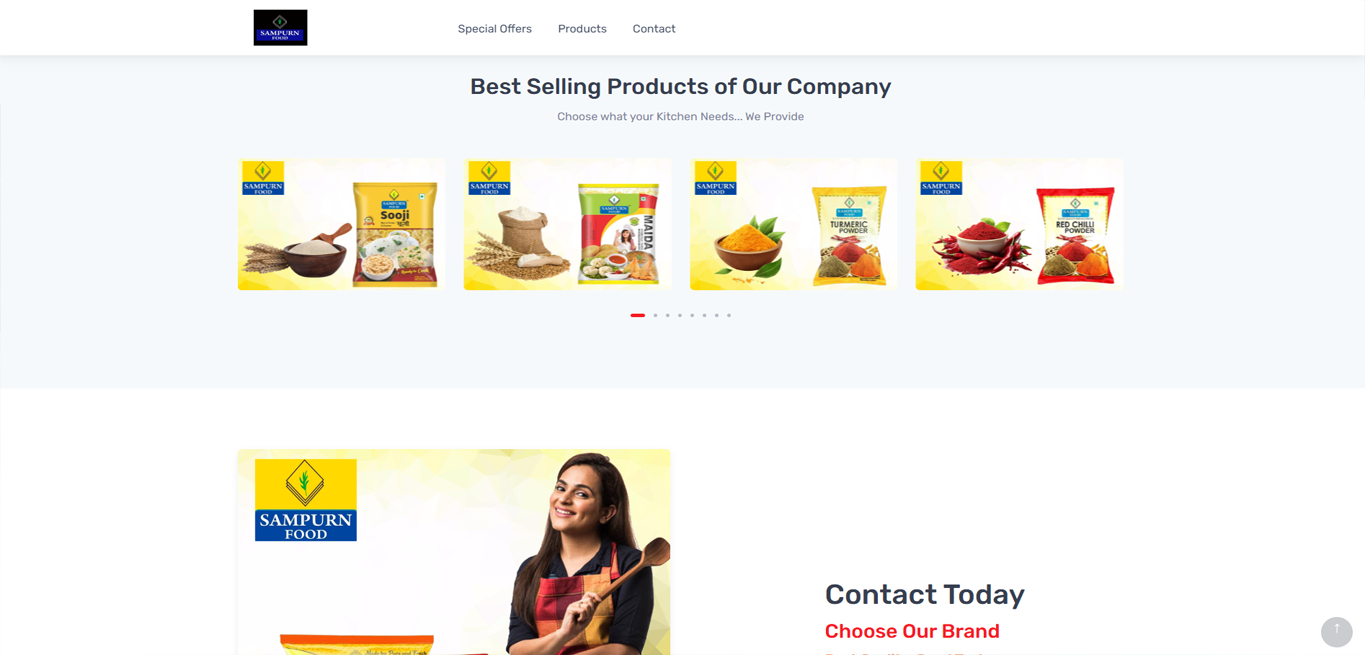Jump to the last carousel slide dot
Screen dimensions: 1365x655
[729, 315]
